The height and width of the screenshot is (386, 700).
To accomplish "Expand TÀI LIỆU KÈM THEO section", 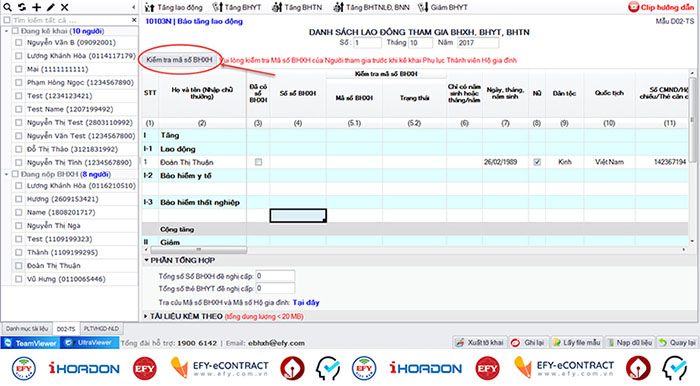I will pos(146,316).
